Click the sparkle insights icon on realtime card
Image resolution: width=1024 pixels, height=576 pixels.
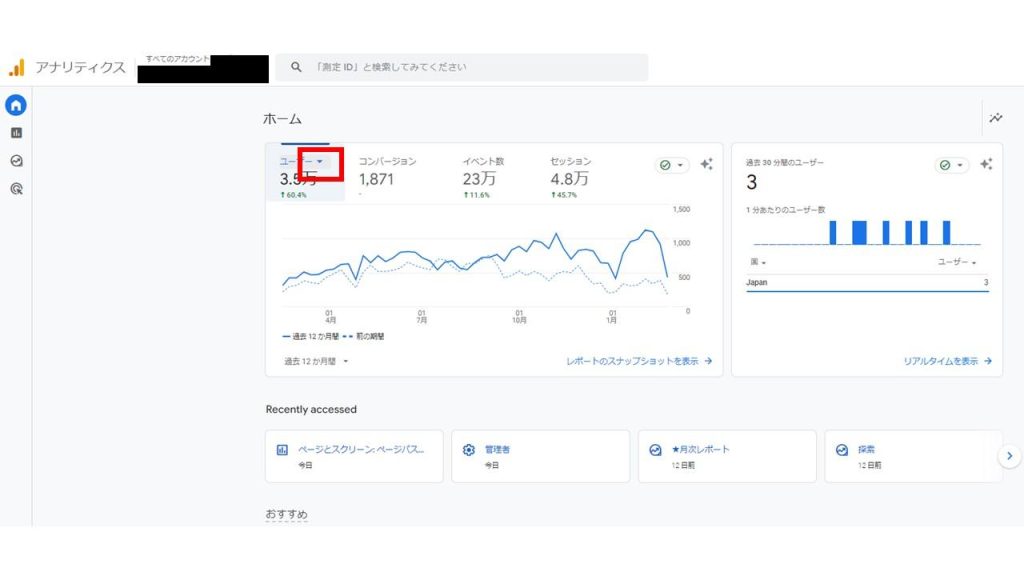986,165
